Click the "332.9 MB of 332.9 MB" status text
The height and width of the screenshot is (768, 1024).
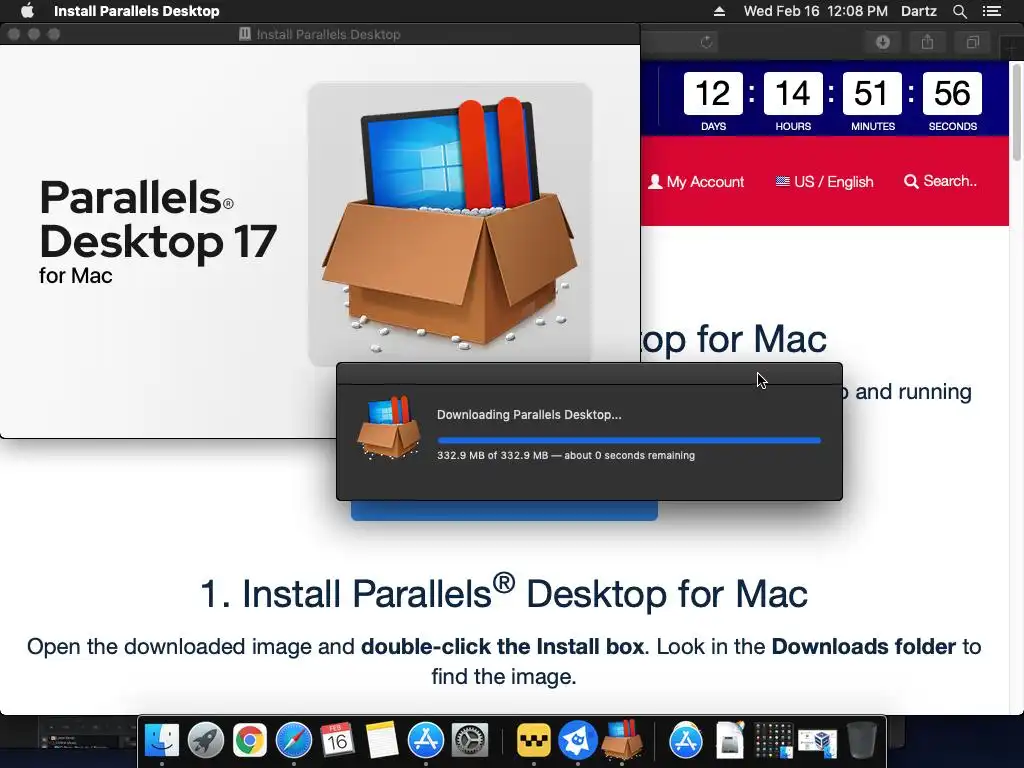click(492, 456)
